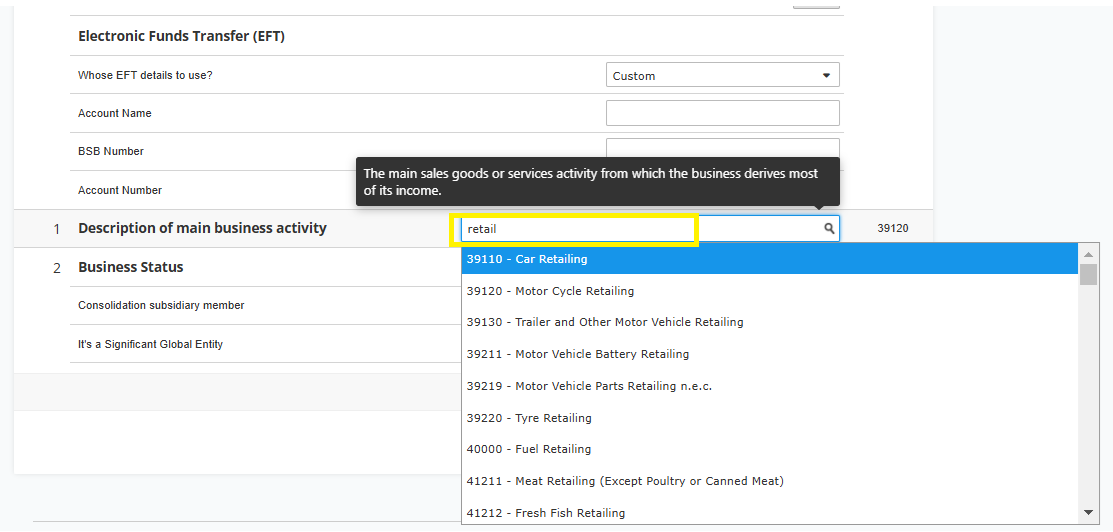Select 39110 - Car Retailing option
This screenshot has width=1113, height=532.
(527, 259)
